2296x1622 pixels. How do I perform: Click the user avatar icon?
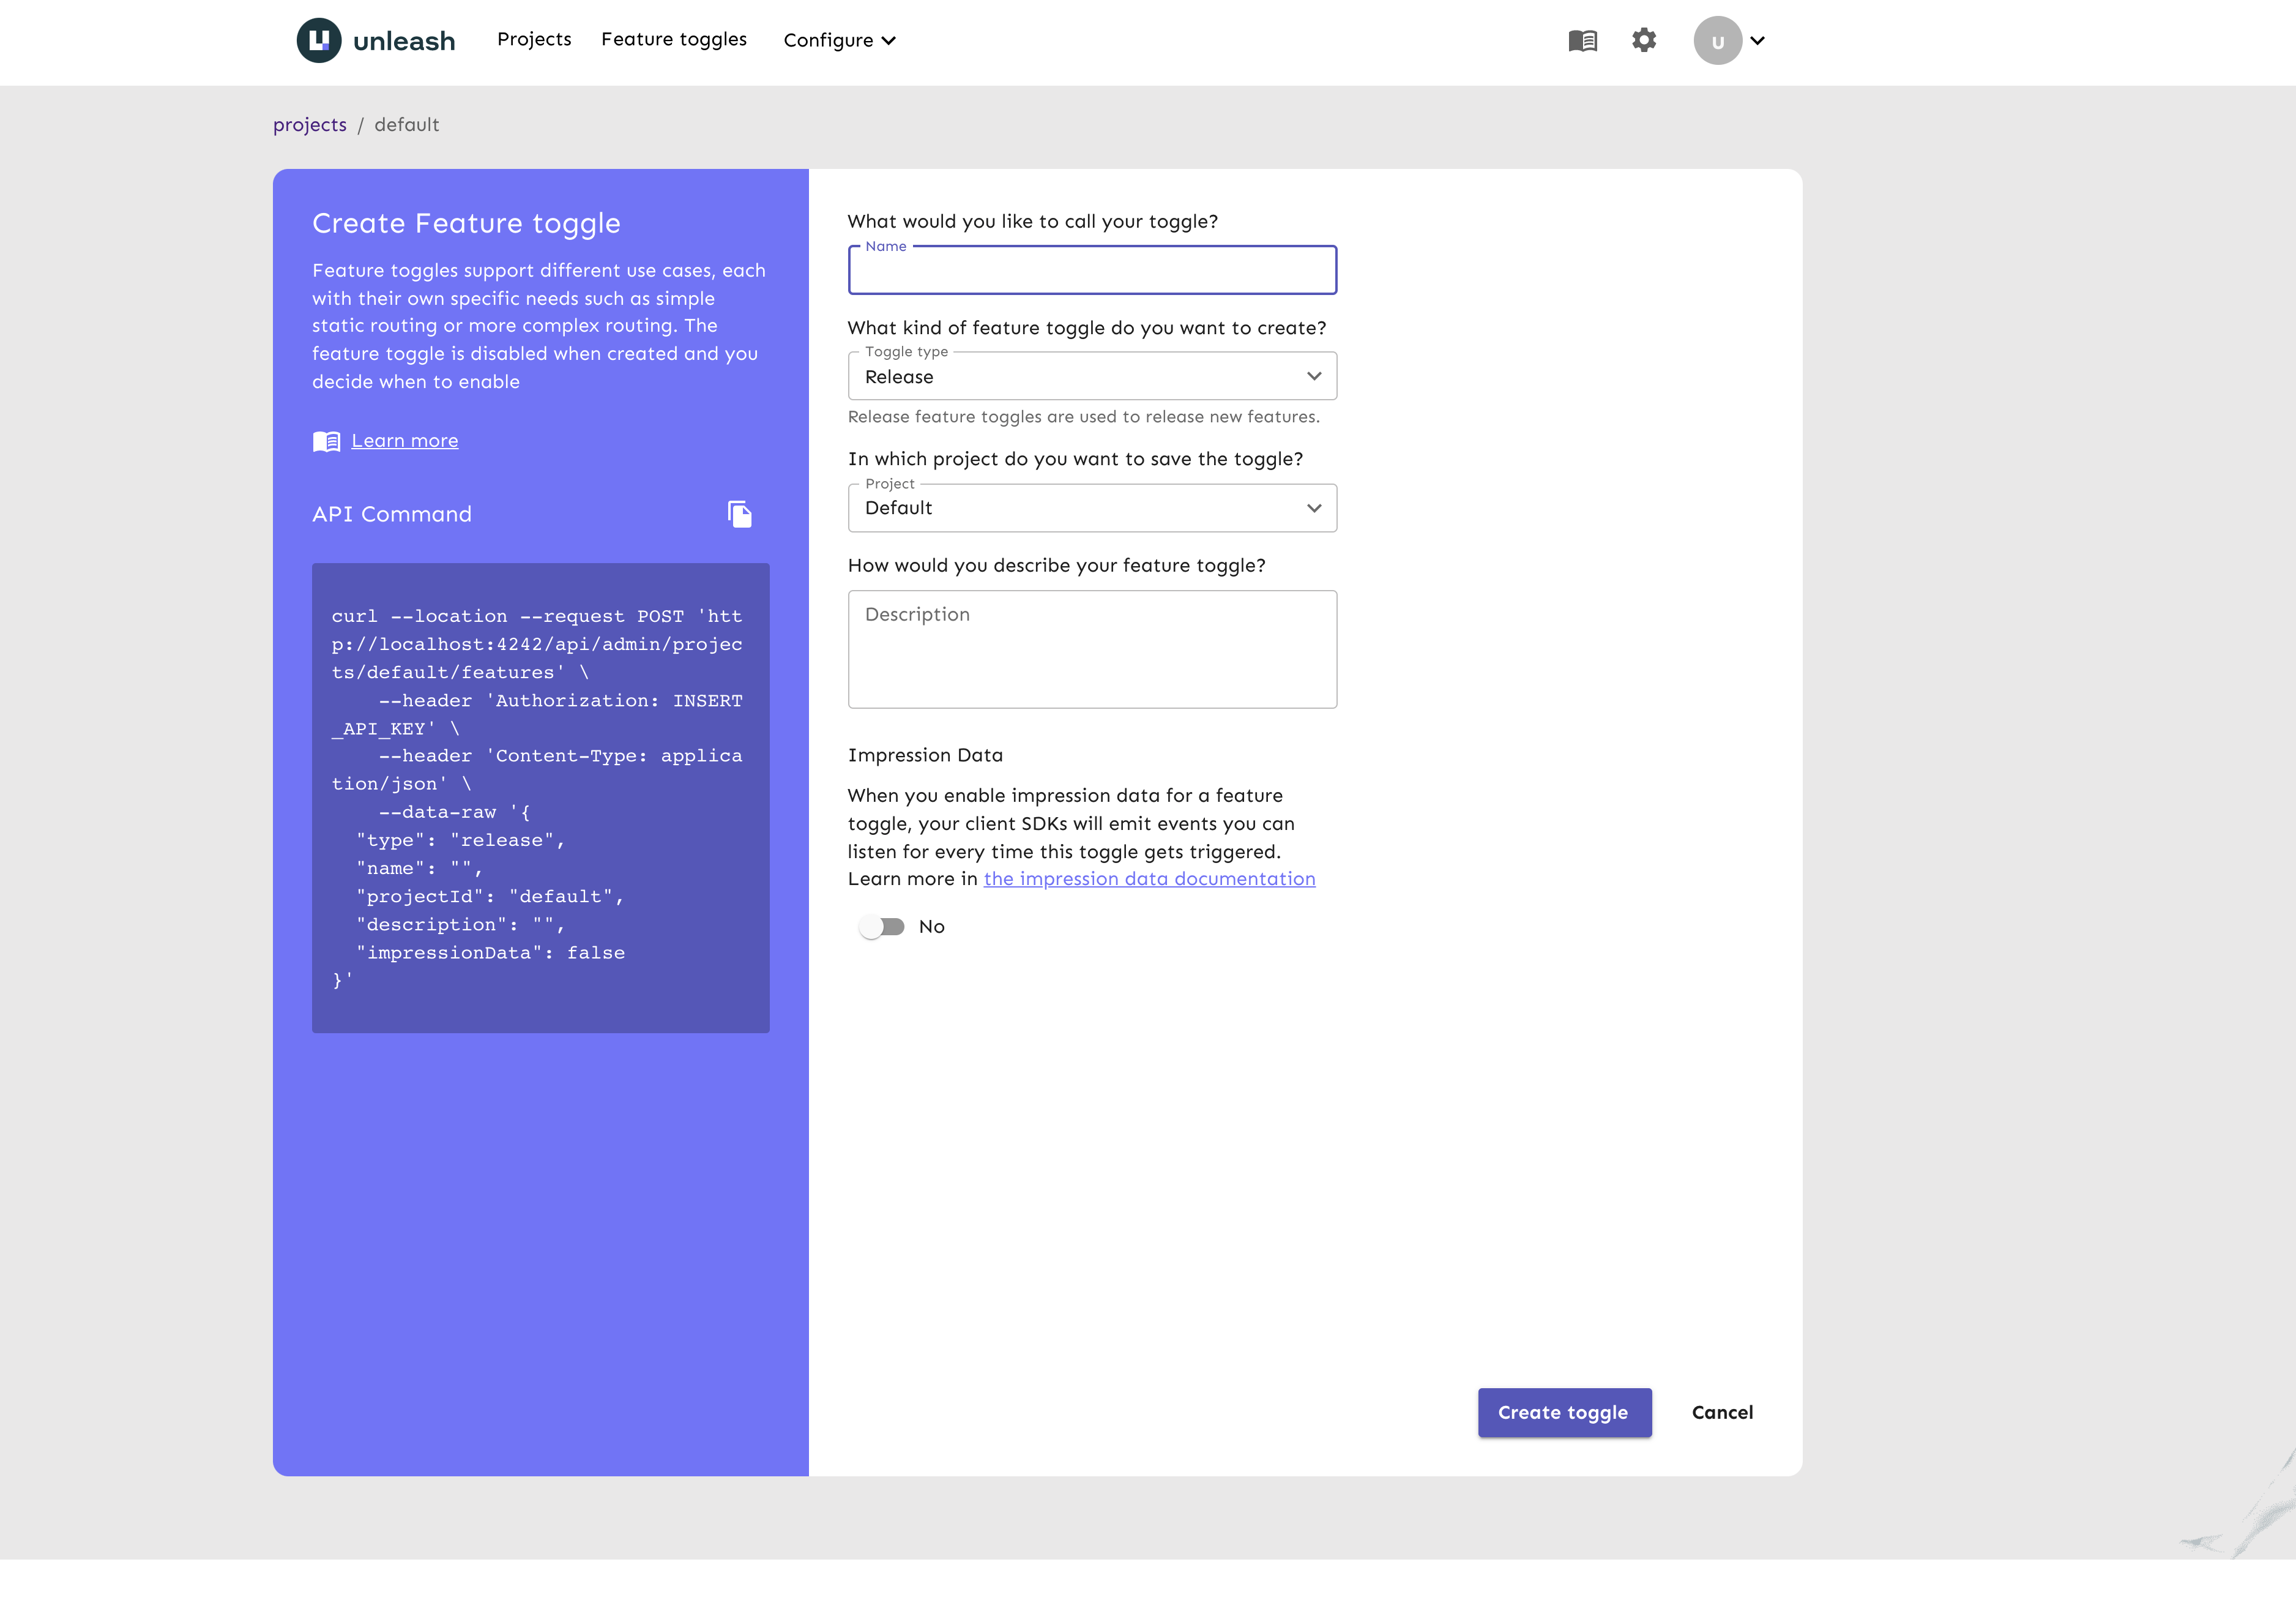(x=1717, y=41)
